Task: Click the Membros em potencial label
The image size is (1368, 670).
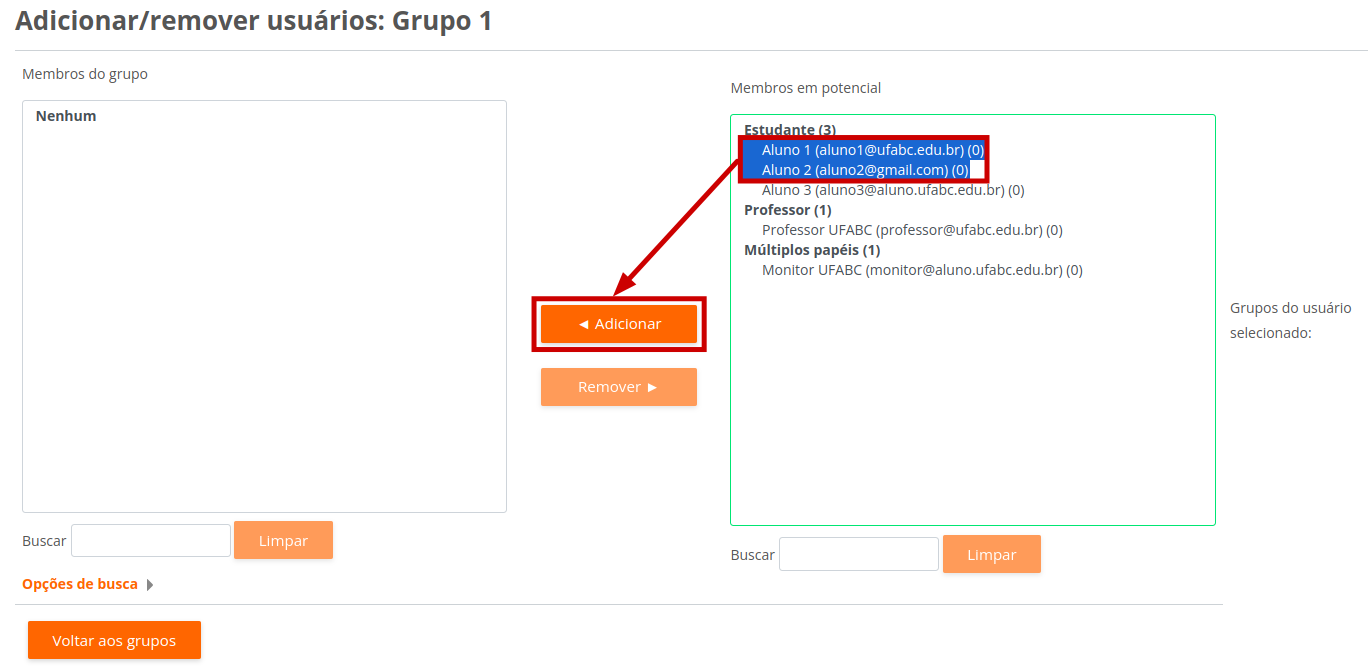Action: coord(805,88)
